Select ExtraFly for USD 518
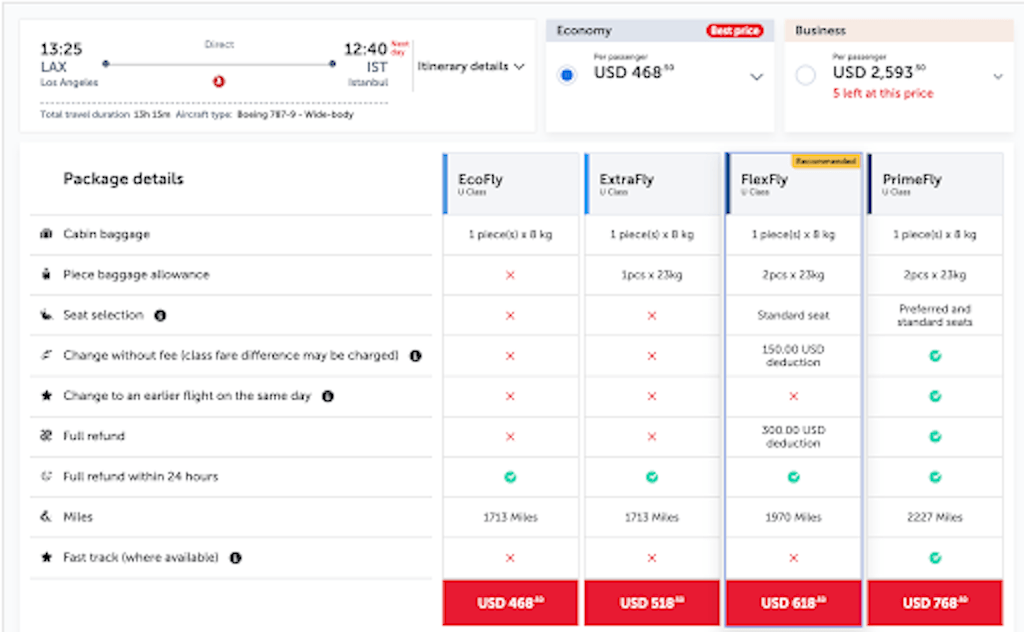 coord(652,603)
